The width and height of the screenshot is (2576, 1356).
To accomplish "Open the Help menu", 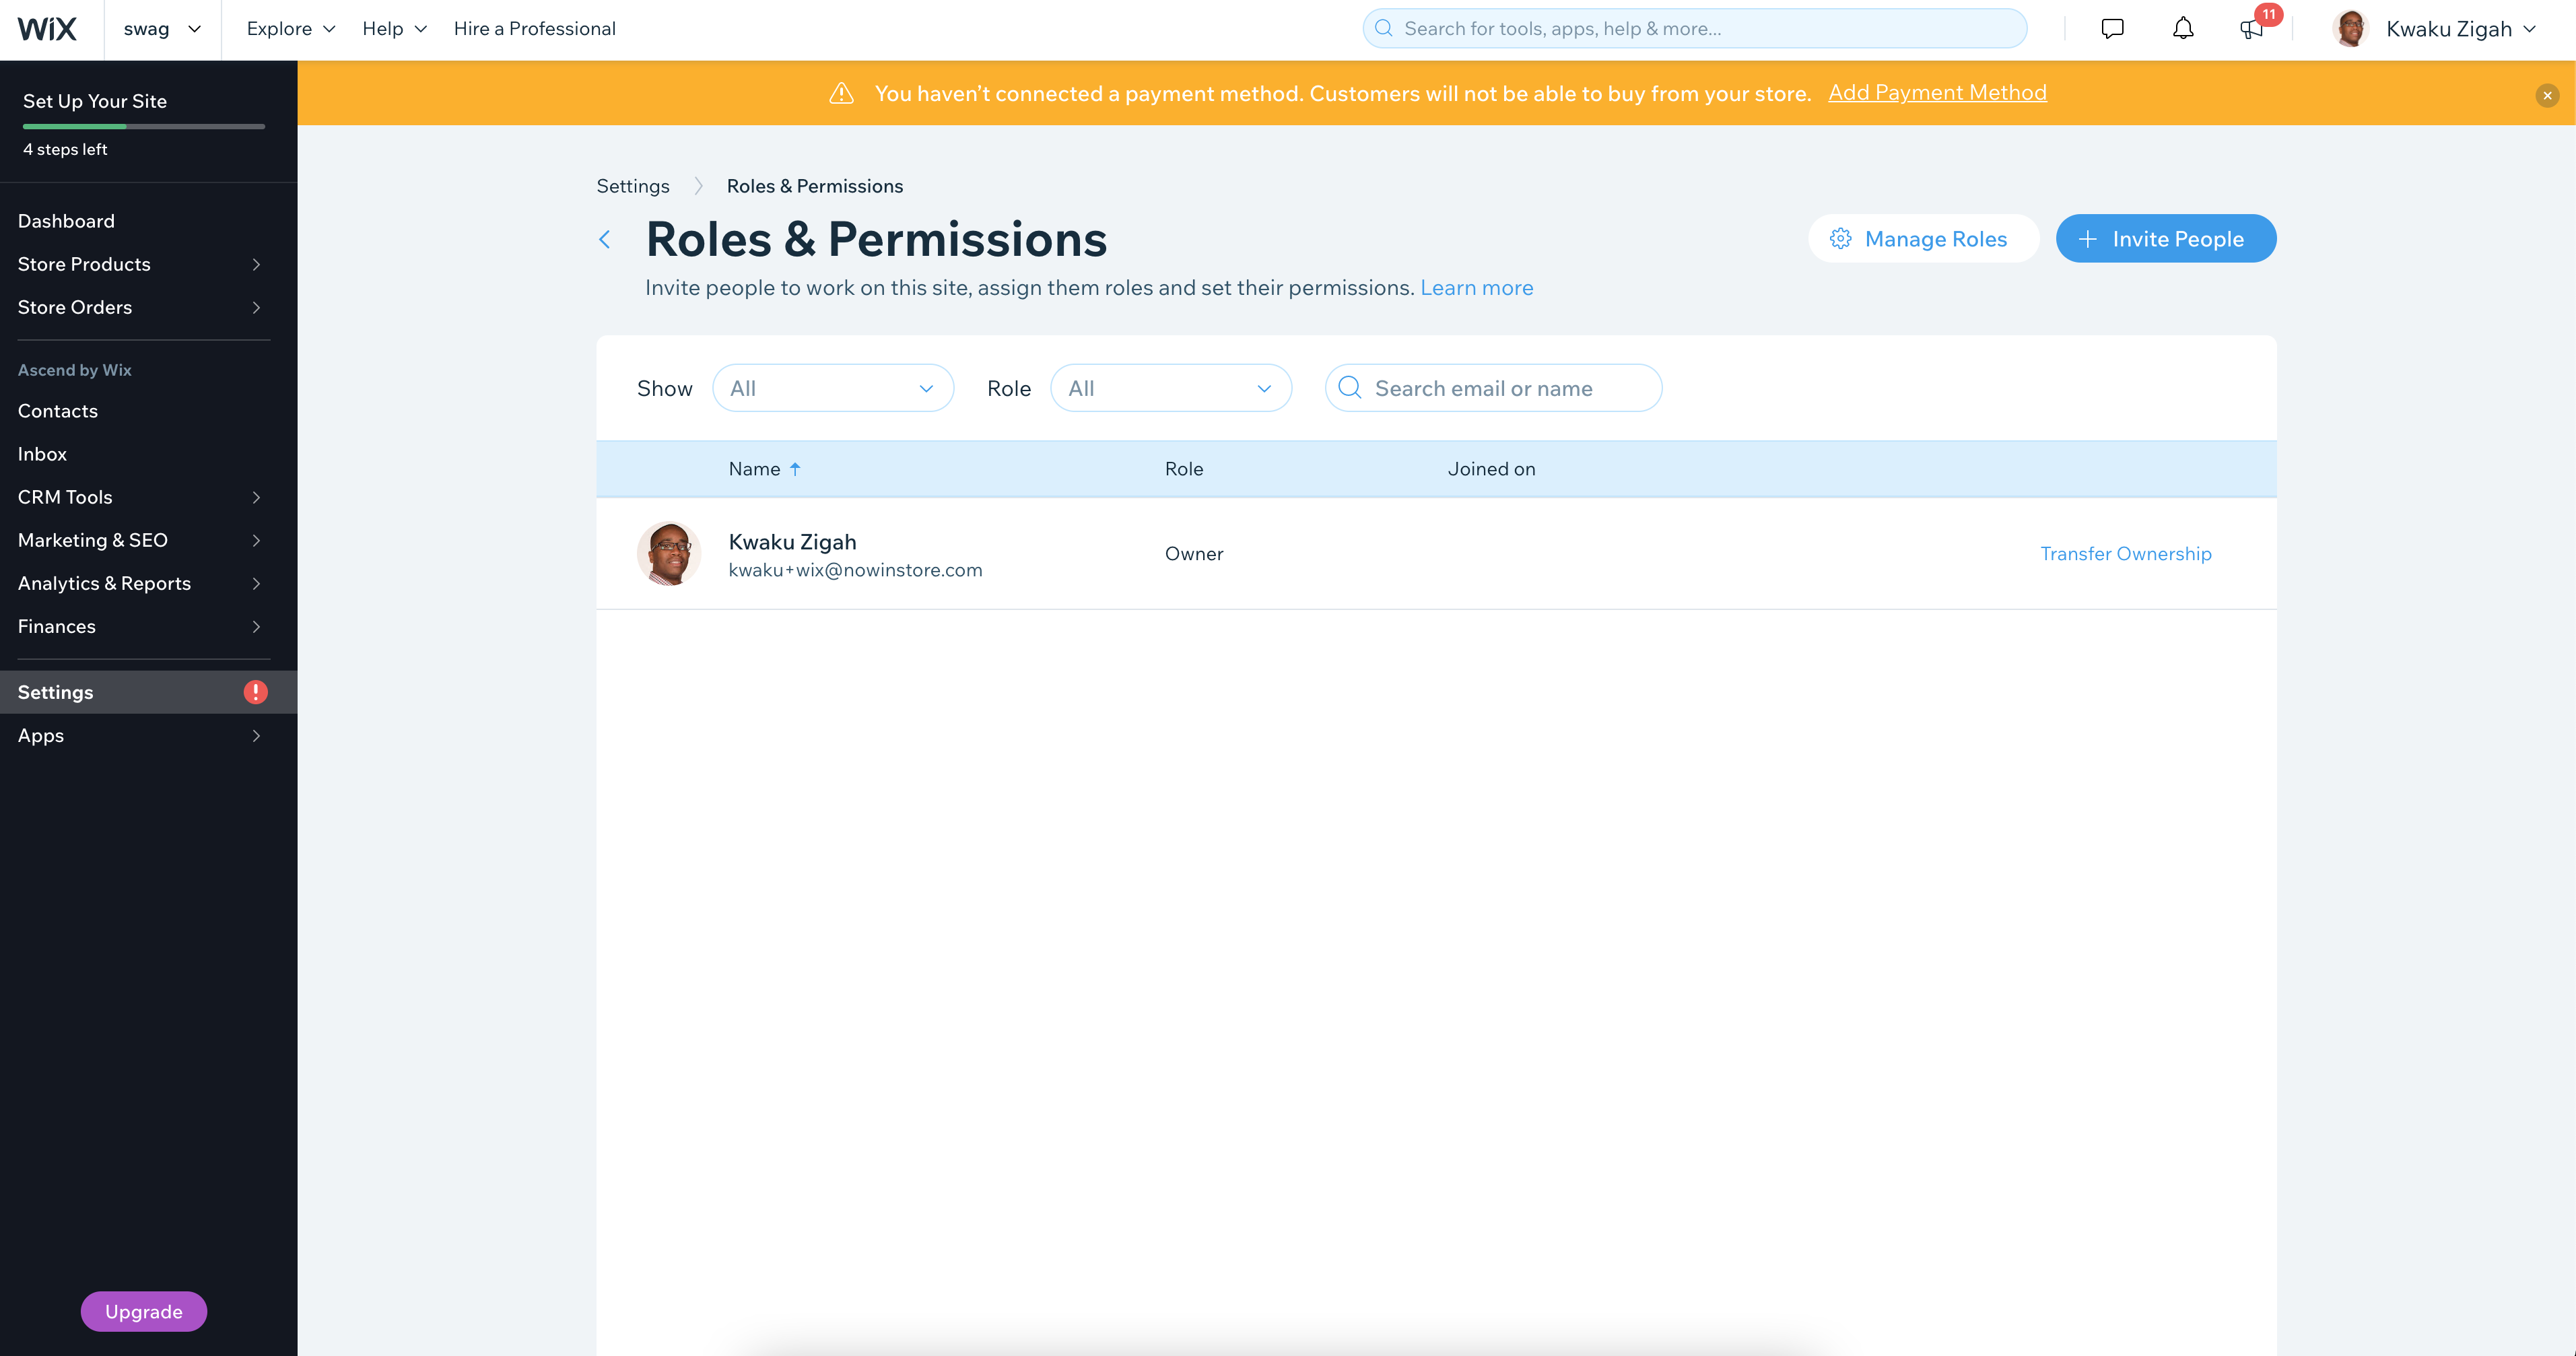I will [394, 29].
